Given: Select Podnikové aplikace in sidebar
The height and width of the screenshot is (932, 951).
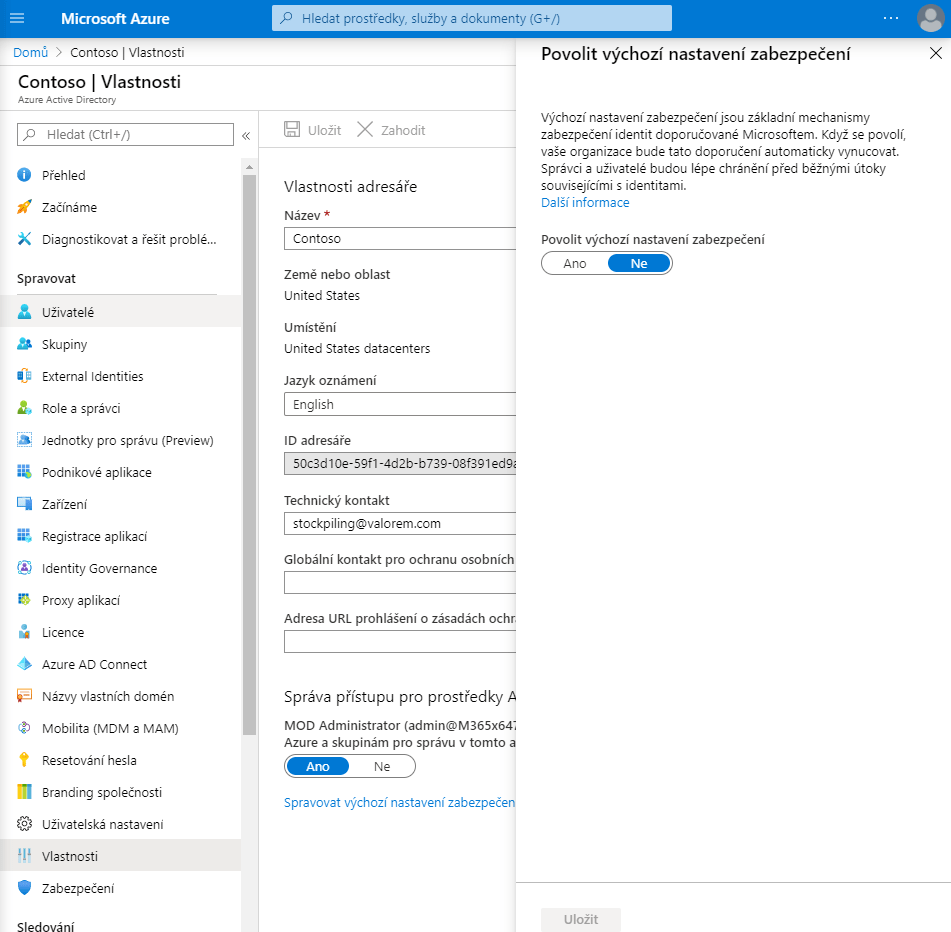Looking at the screenshot, I should 96,472.
